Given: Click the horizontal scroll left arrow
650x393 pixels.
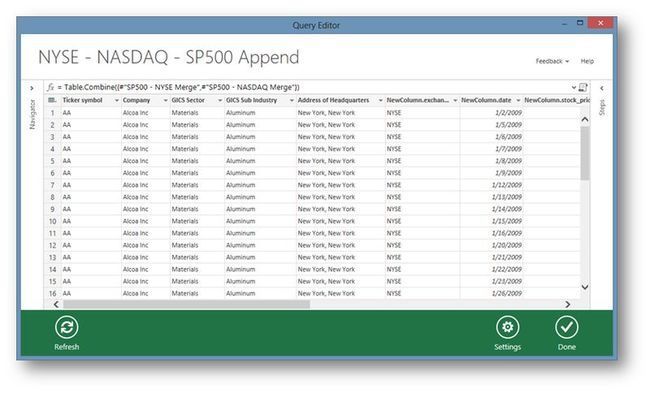Looking at the screenshot, I should [x=56, y=304].
